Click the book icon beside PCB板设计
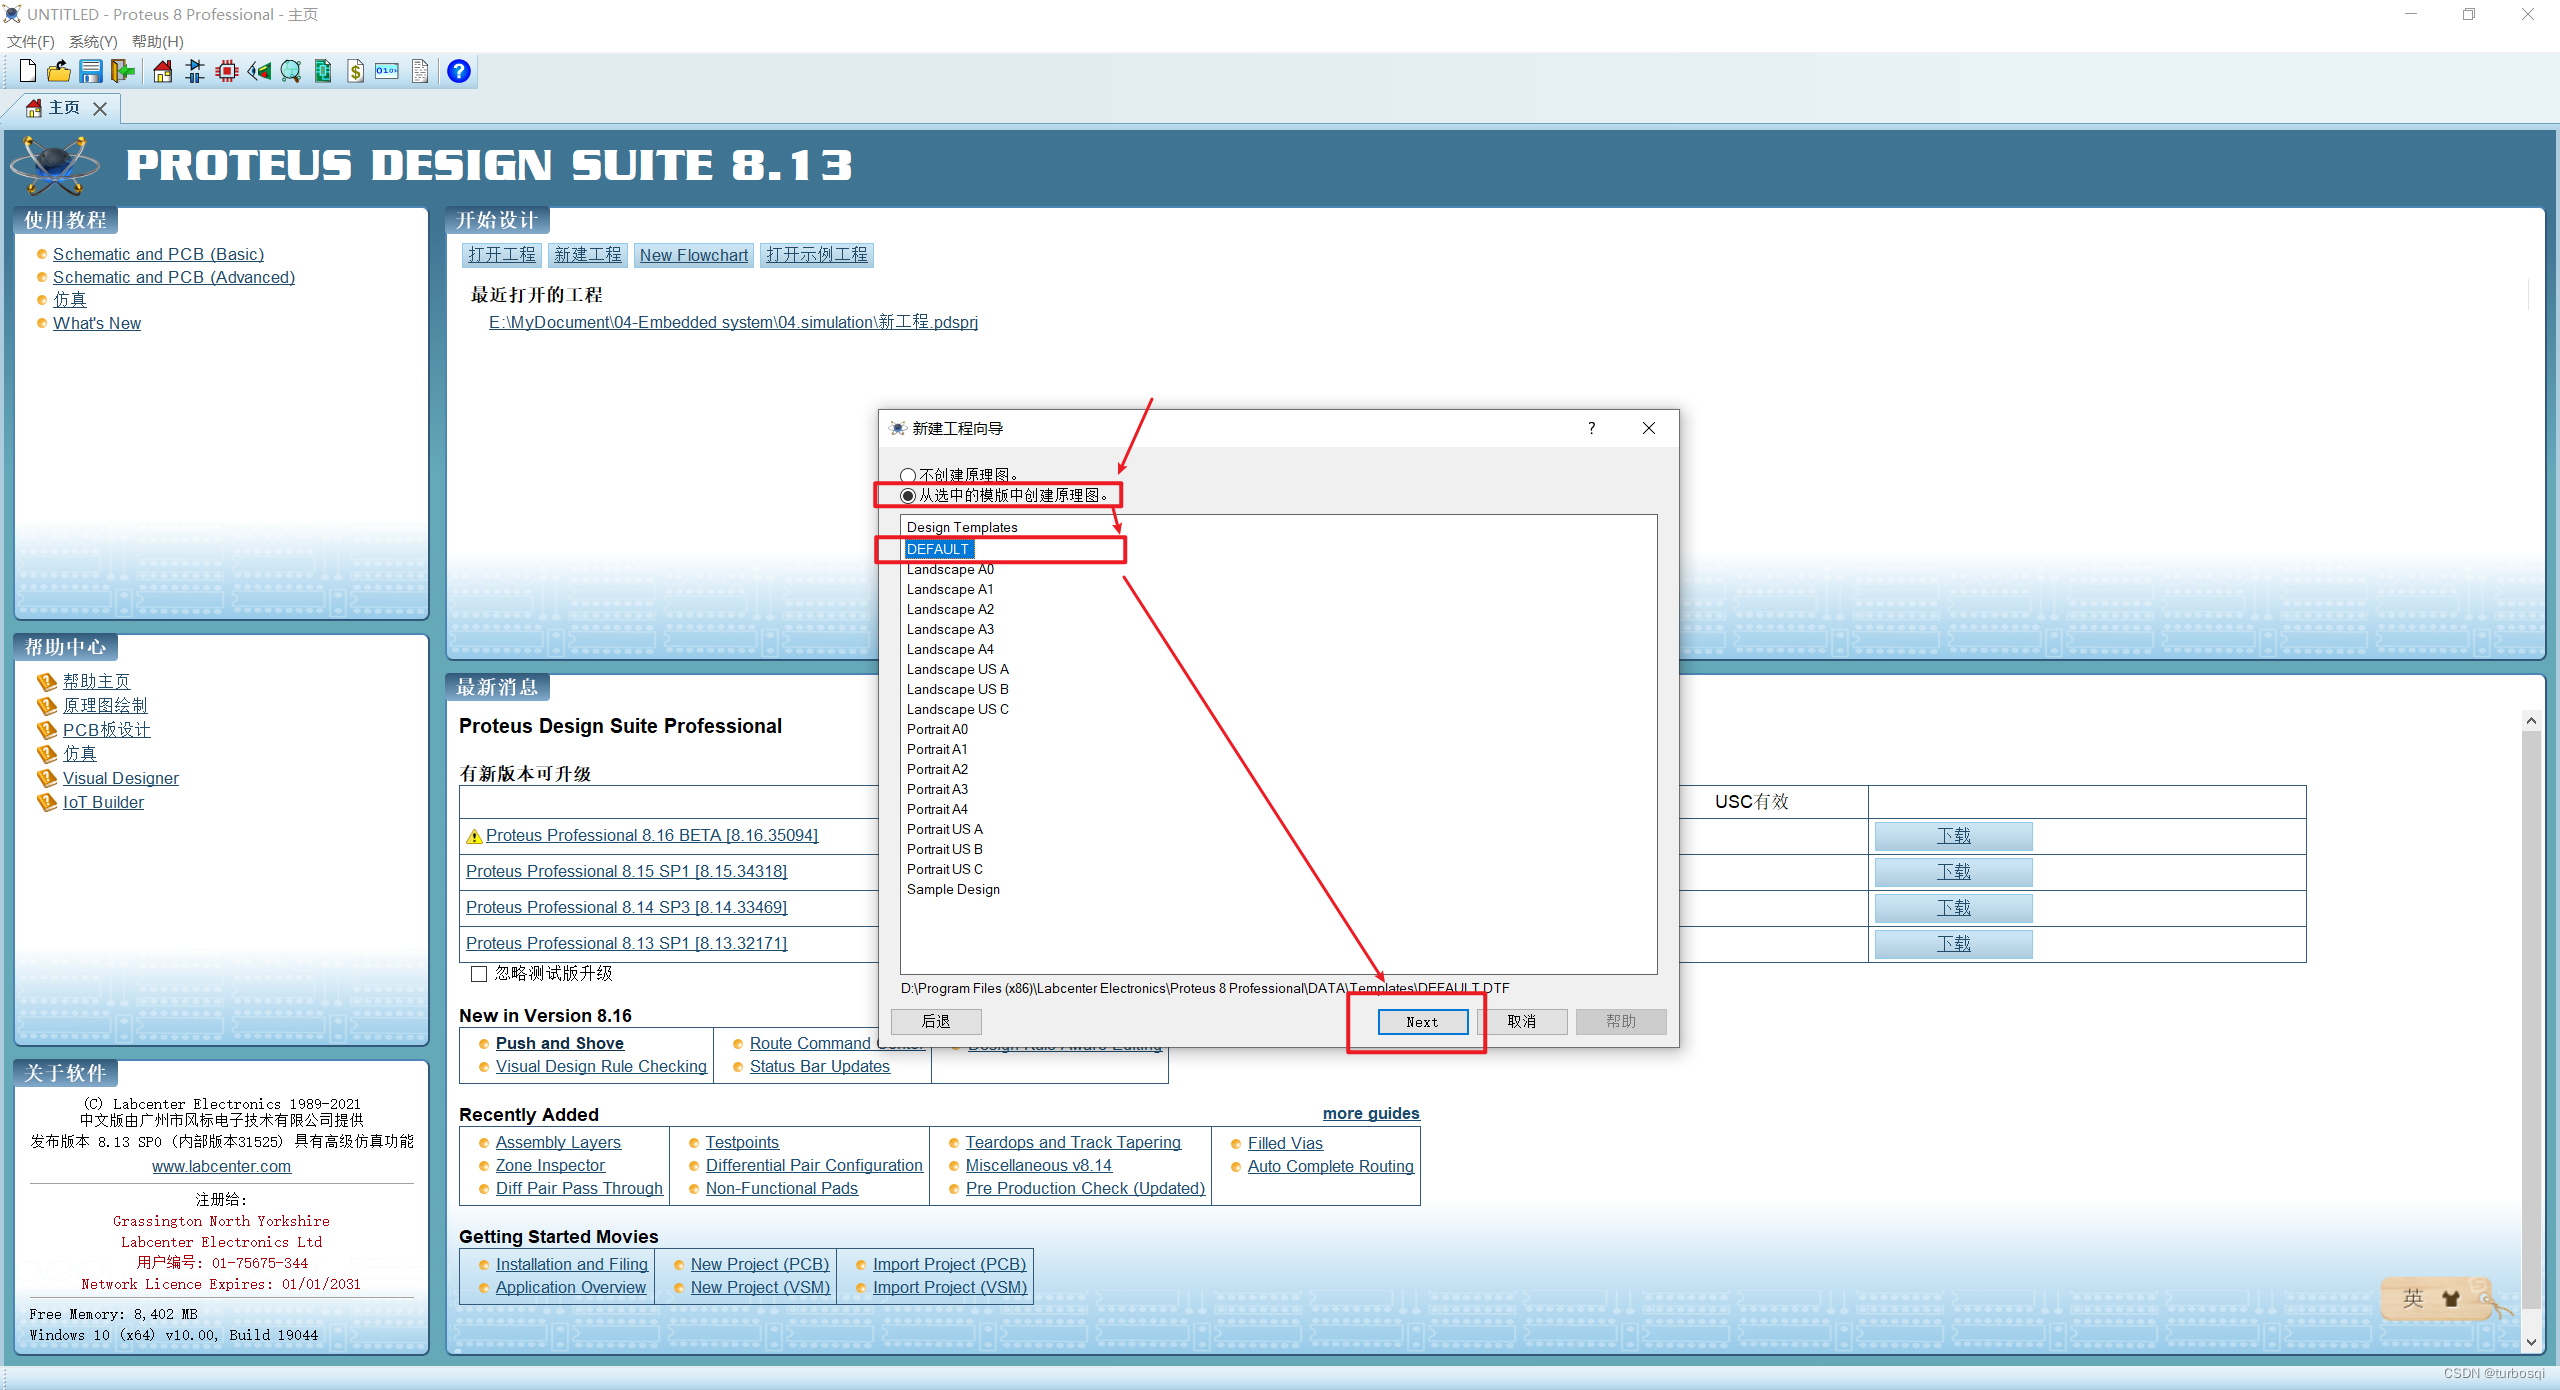Image resolution: width=2560 pixels, height=1390 pixels. 47,730
